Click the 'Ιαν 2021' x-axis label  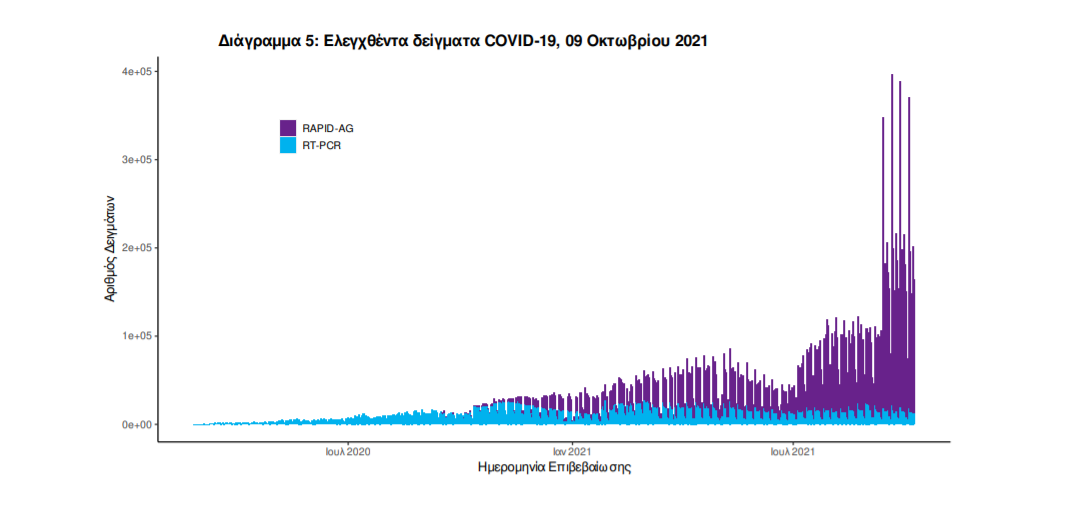(x=571, y=452)
